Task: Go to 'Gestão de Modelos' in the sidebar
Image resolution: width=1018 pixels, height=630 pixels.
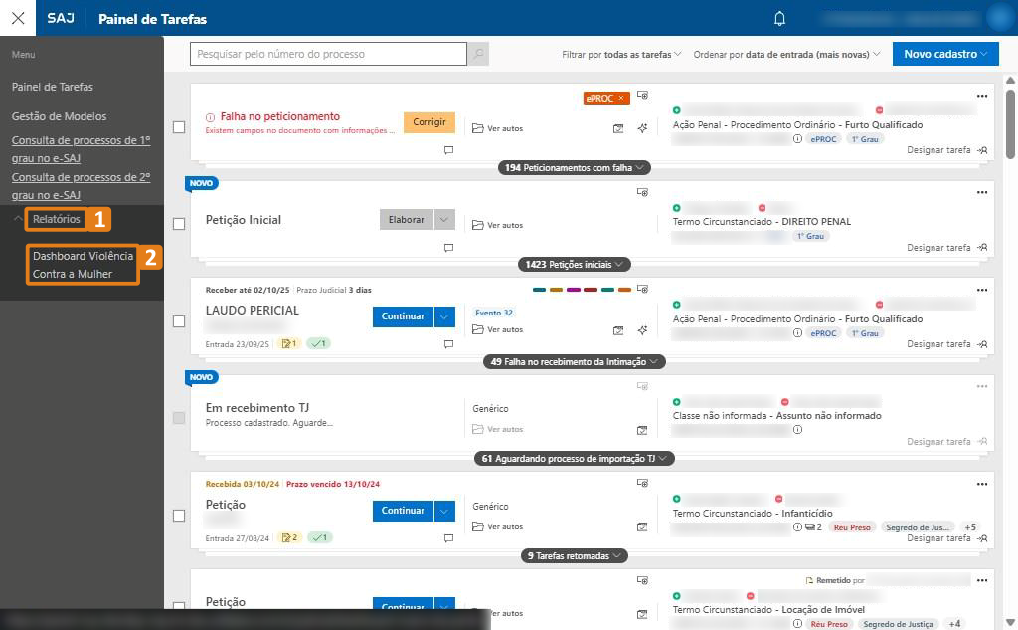Action: [57, 115]
